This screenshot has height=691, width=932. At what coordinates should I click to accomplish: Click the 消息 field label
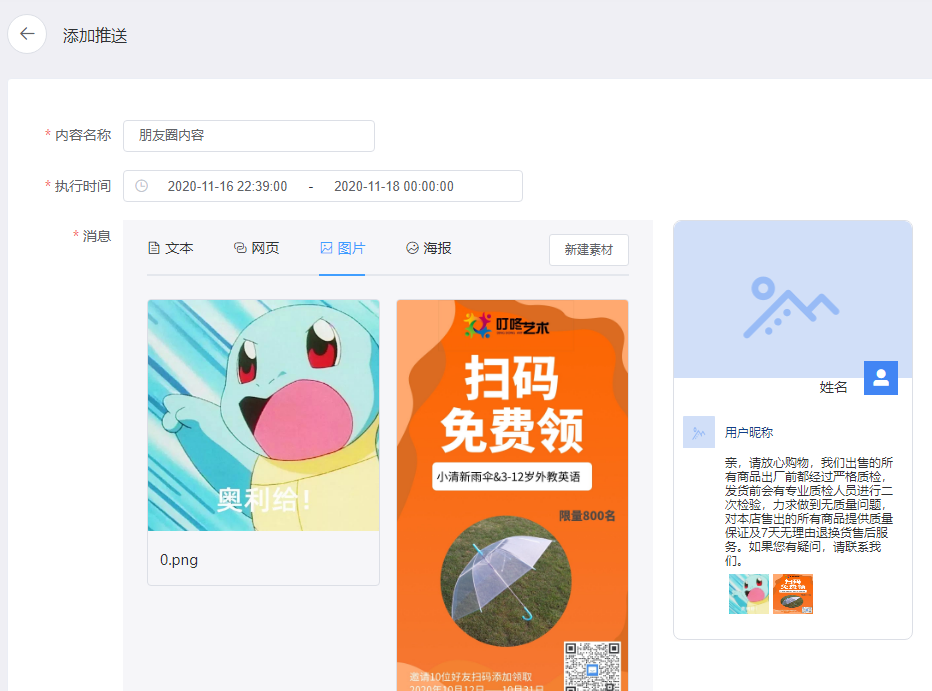[x=97, y=236]
